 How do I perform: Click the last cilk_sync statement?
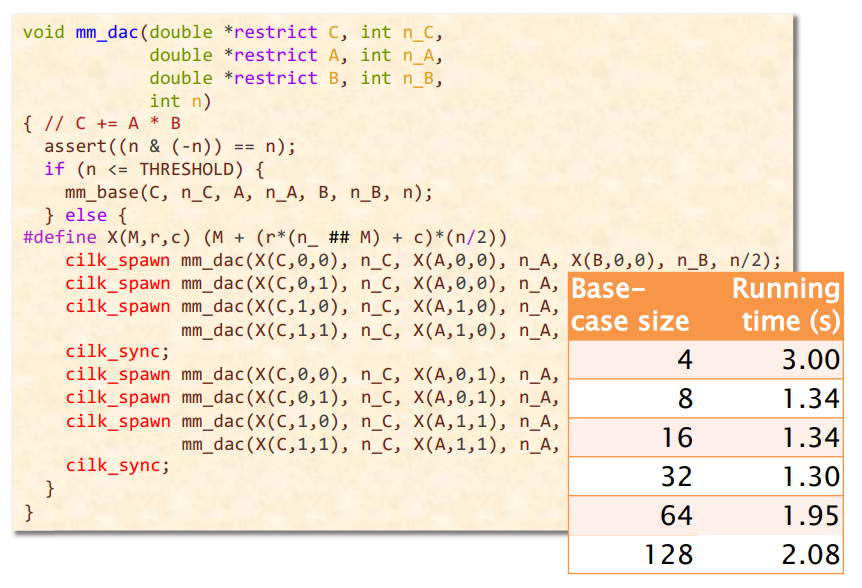pyautogui.click(x=117, y=466)
